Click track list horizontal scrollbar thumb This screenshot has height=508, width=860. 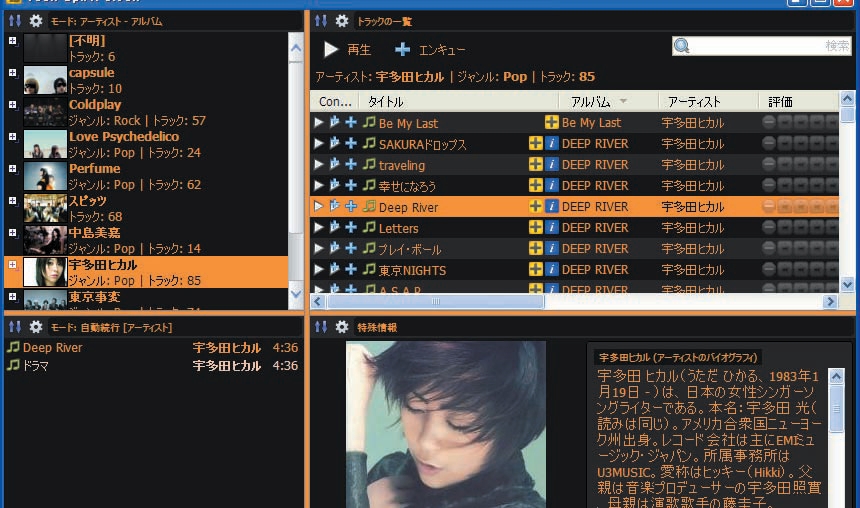tap(435, 301)
